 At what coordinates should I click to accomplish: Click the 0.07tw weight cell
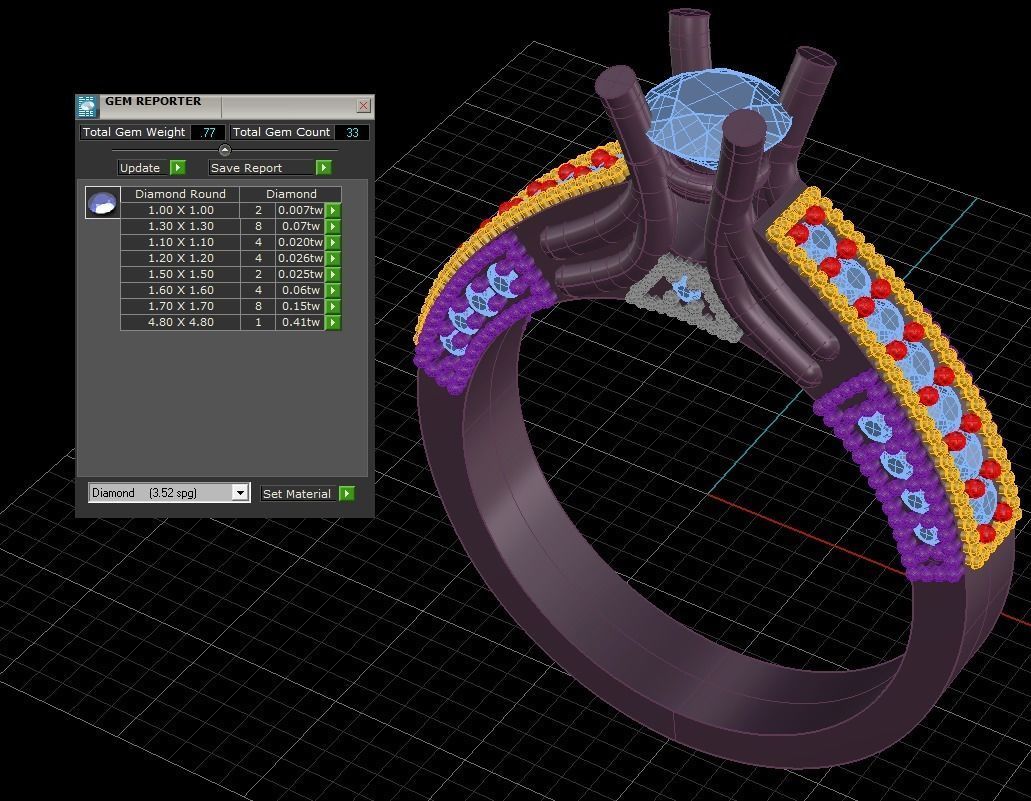click(300, 226)
